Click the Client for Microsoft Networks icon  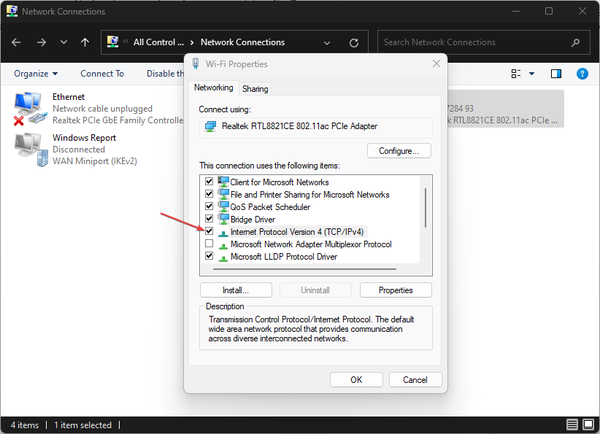coord(223,181)
